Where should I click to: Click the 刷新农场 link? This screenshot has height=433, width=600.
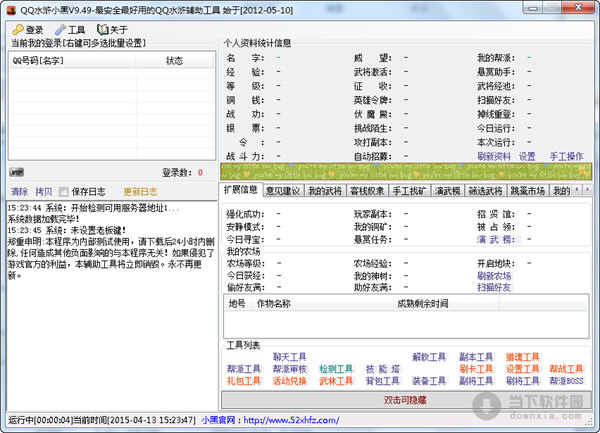coord(494,276)
